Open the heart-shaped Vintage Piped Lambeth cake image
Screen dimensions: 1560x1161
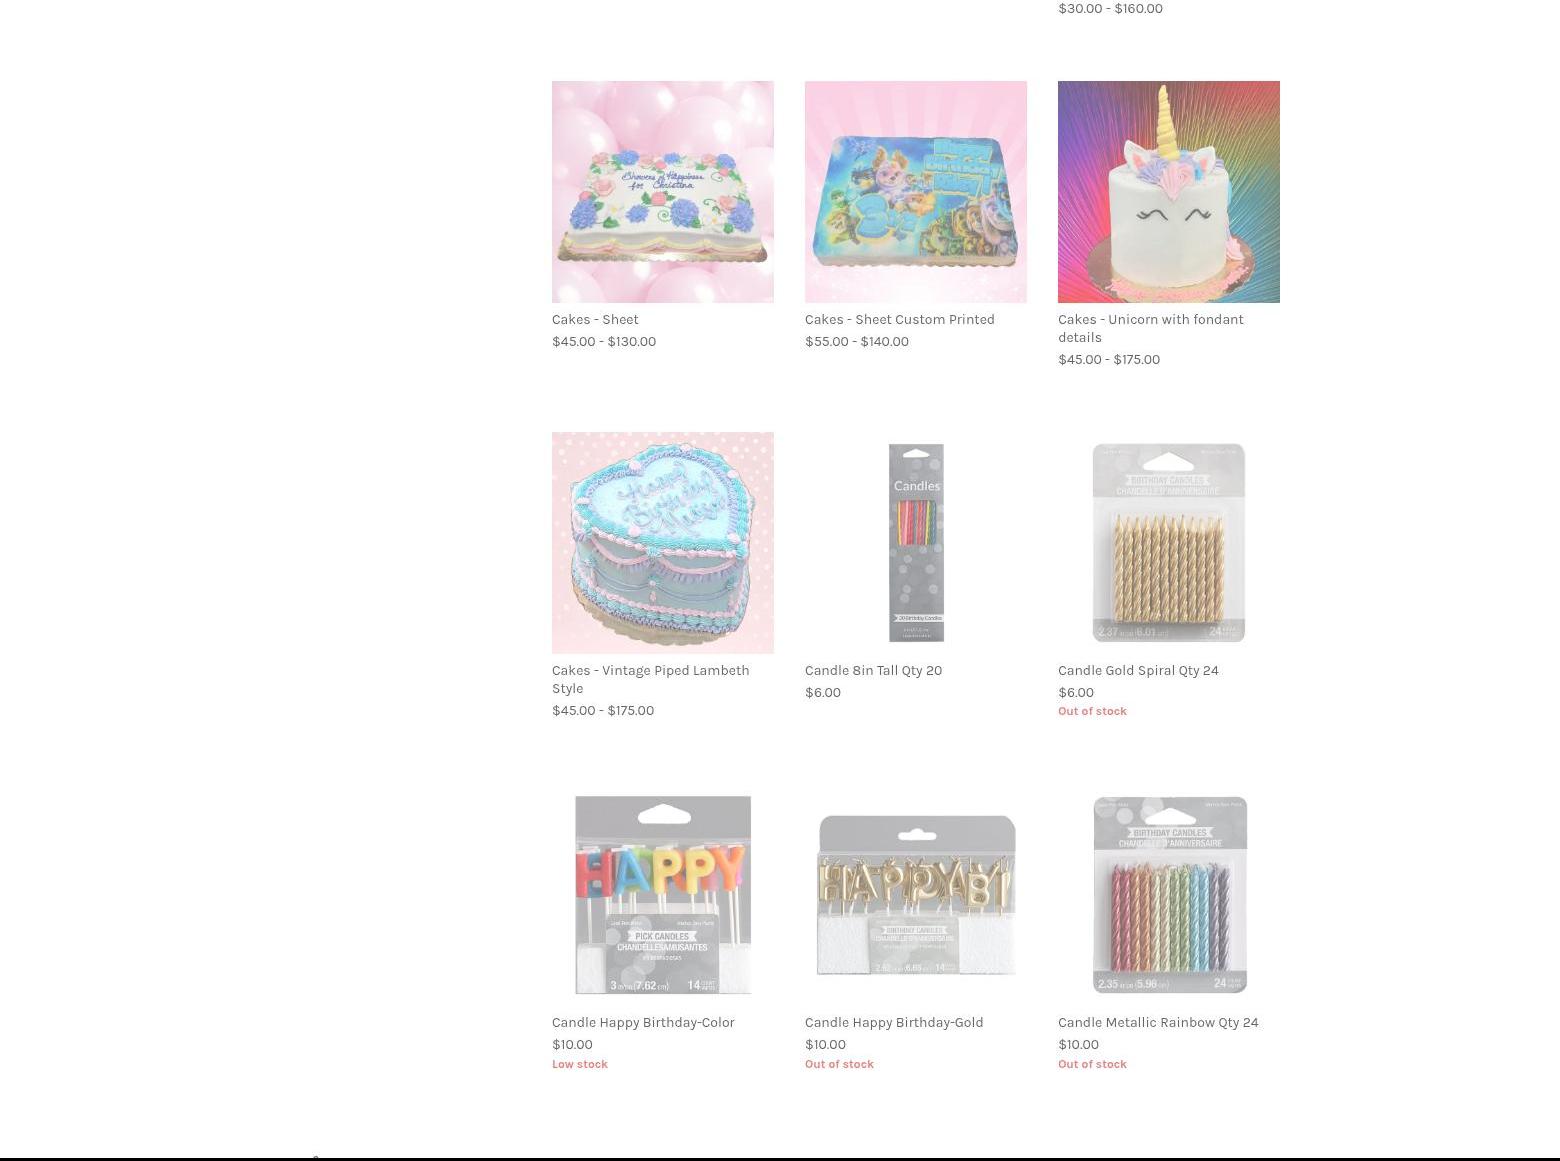pos(662,543)
